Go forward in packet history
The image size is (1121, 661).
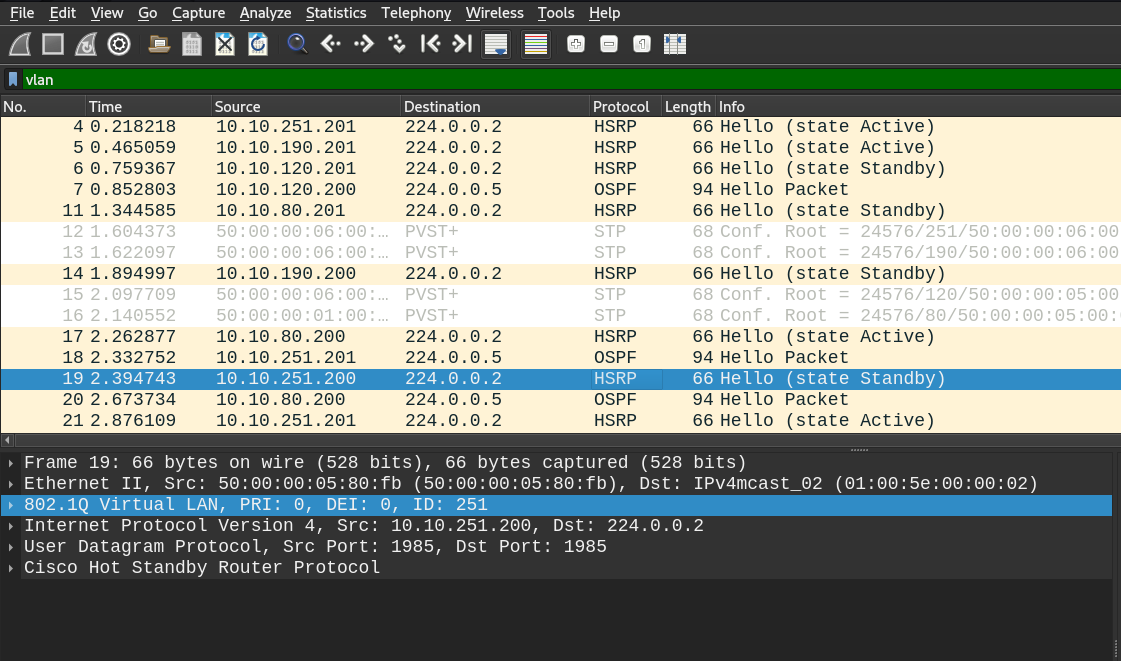(363, 44)
